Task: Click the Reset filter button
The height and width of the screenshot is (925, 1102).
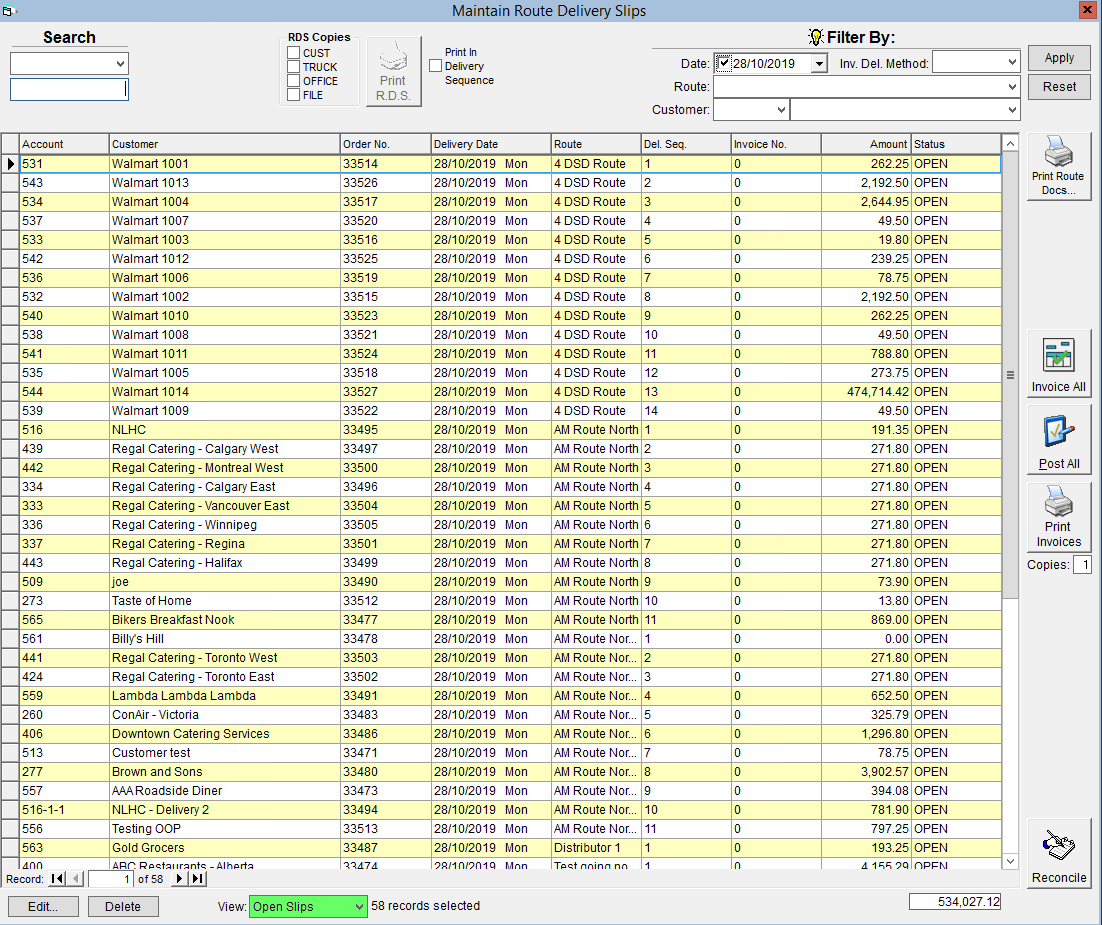Action: 1059,87
